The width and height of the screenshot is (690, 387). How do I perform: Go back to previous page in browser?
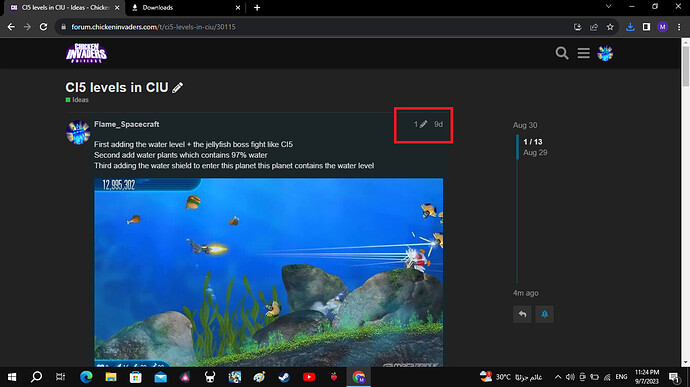point(11,27)
